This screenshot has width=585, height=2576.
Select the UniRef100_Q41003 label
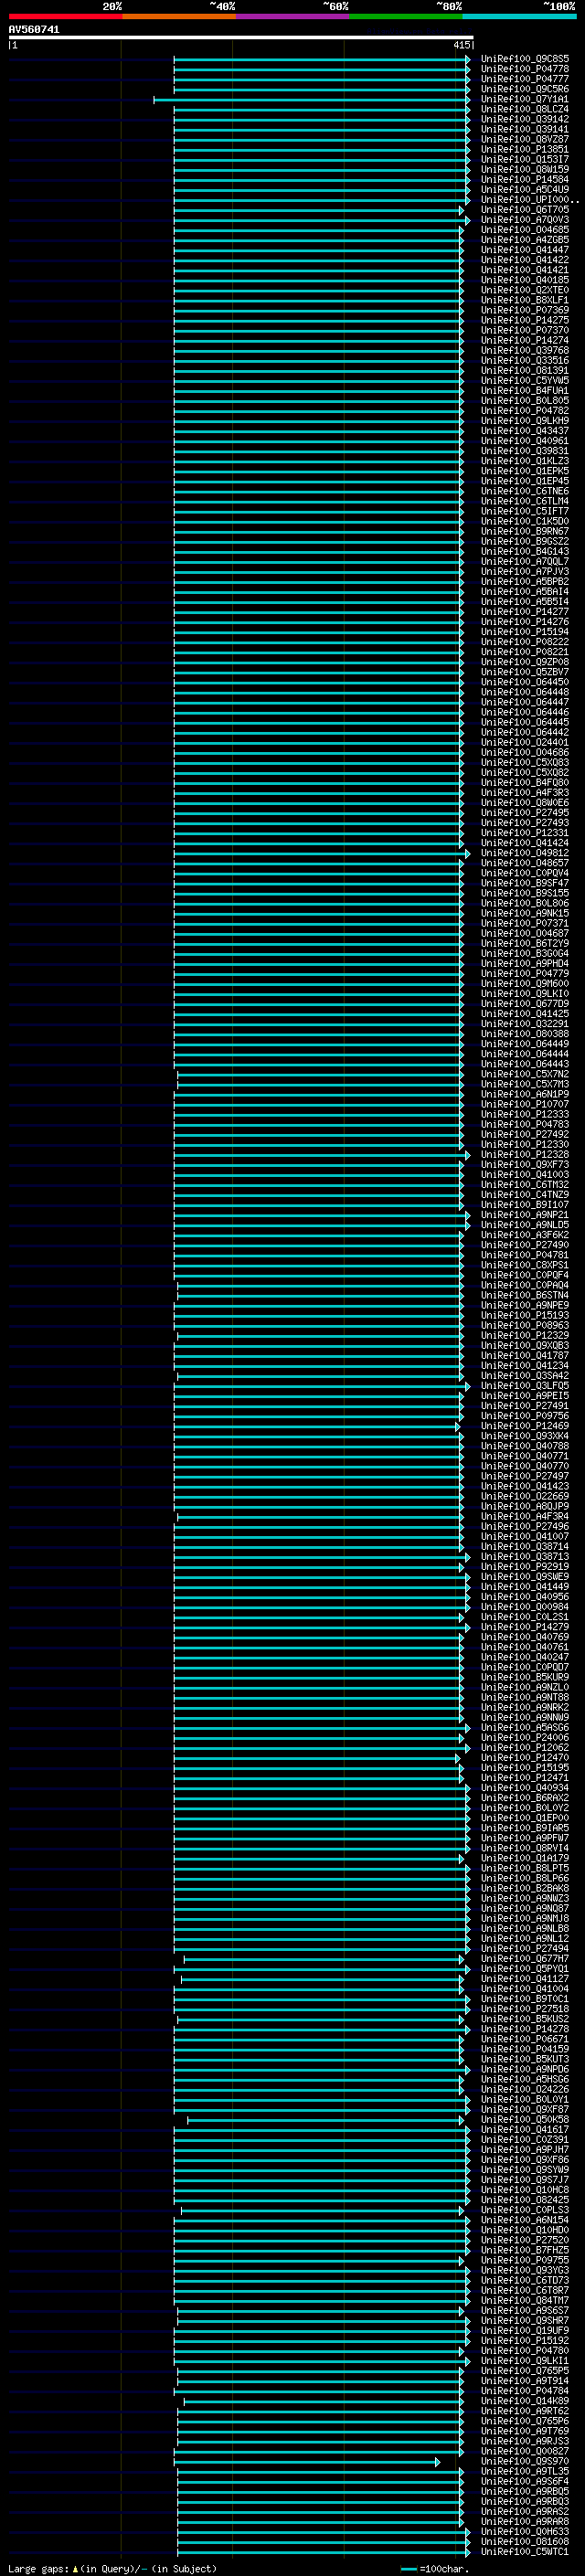tap(524, 1174)
